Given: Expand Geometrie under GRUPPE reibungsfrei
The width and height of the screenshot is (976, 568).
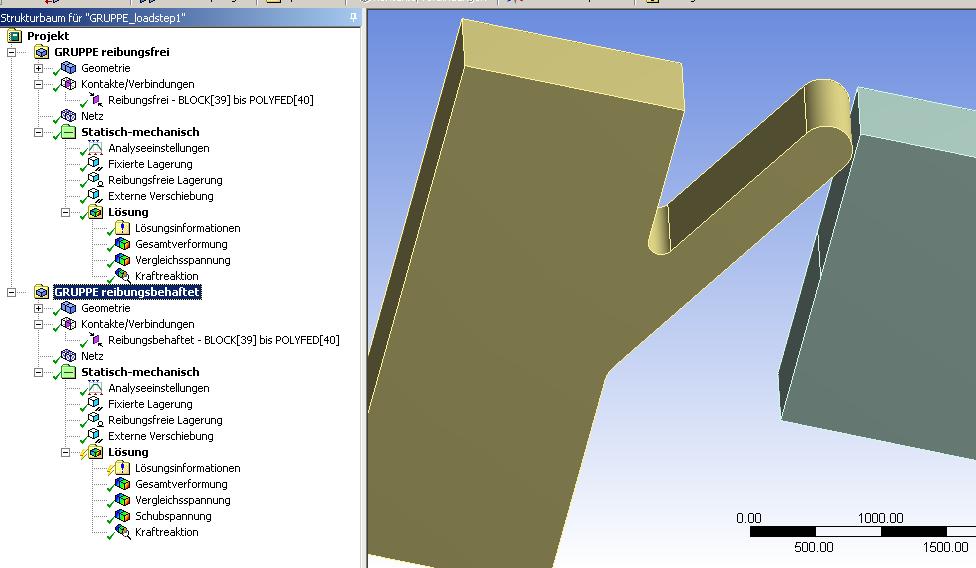Looking at the screenshot, I should [x=39, y=68].
